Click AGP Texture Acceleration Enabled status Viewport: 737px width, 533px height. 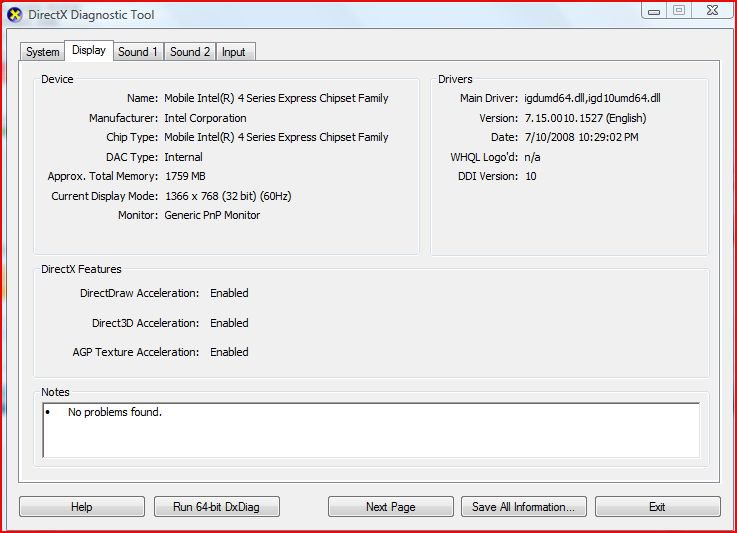point(229,352)
